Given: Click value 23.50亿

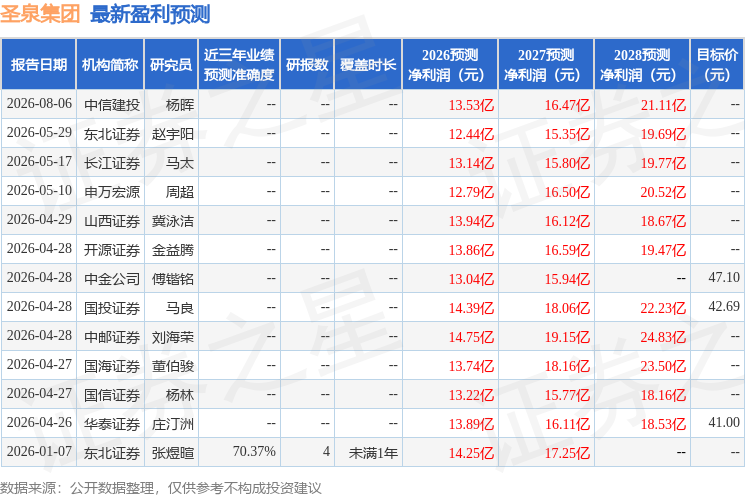Looking at the screenshot, I should [663, 366].
